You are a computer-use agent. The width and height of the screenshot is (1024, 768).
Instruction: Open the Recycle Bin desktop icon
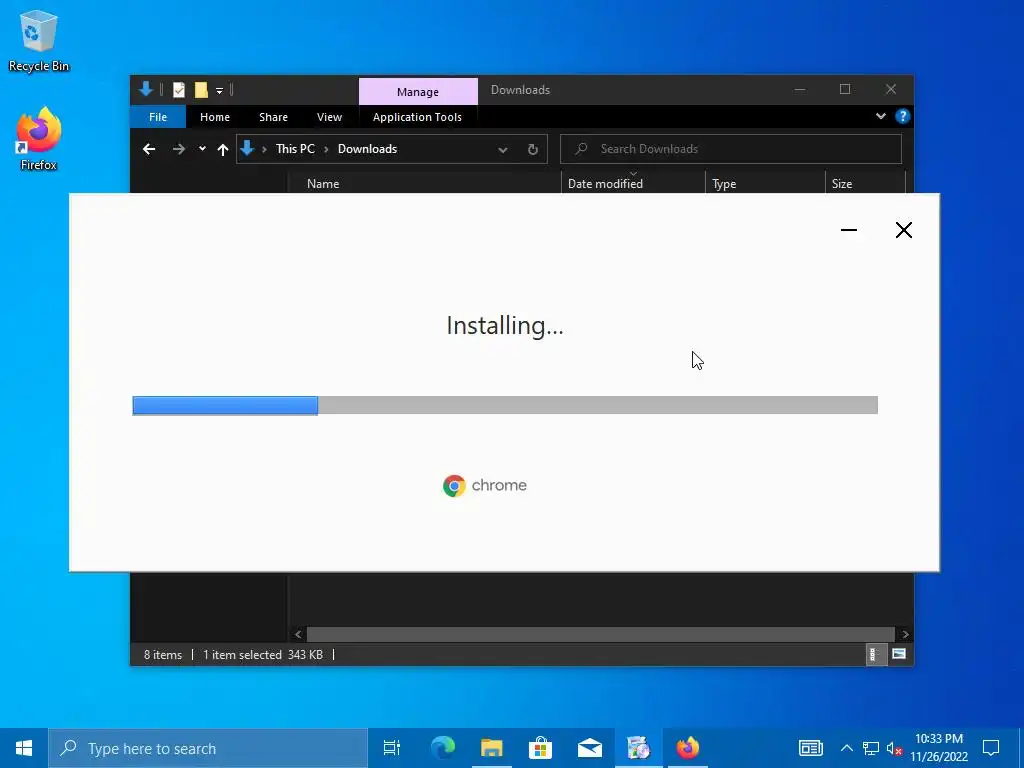point(39,40)
